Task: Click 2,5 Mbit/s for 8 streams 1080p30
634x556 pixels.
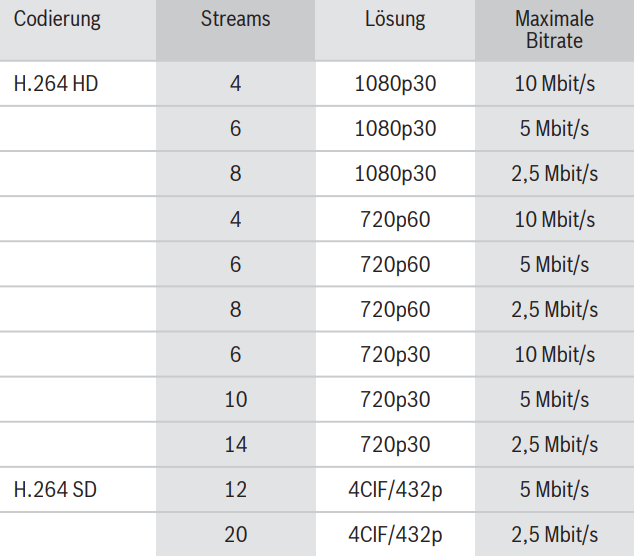Action: click(x=554, y=174)
